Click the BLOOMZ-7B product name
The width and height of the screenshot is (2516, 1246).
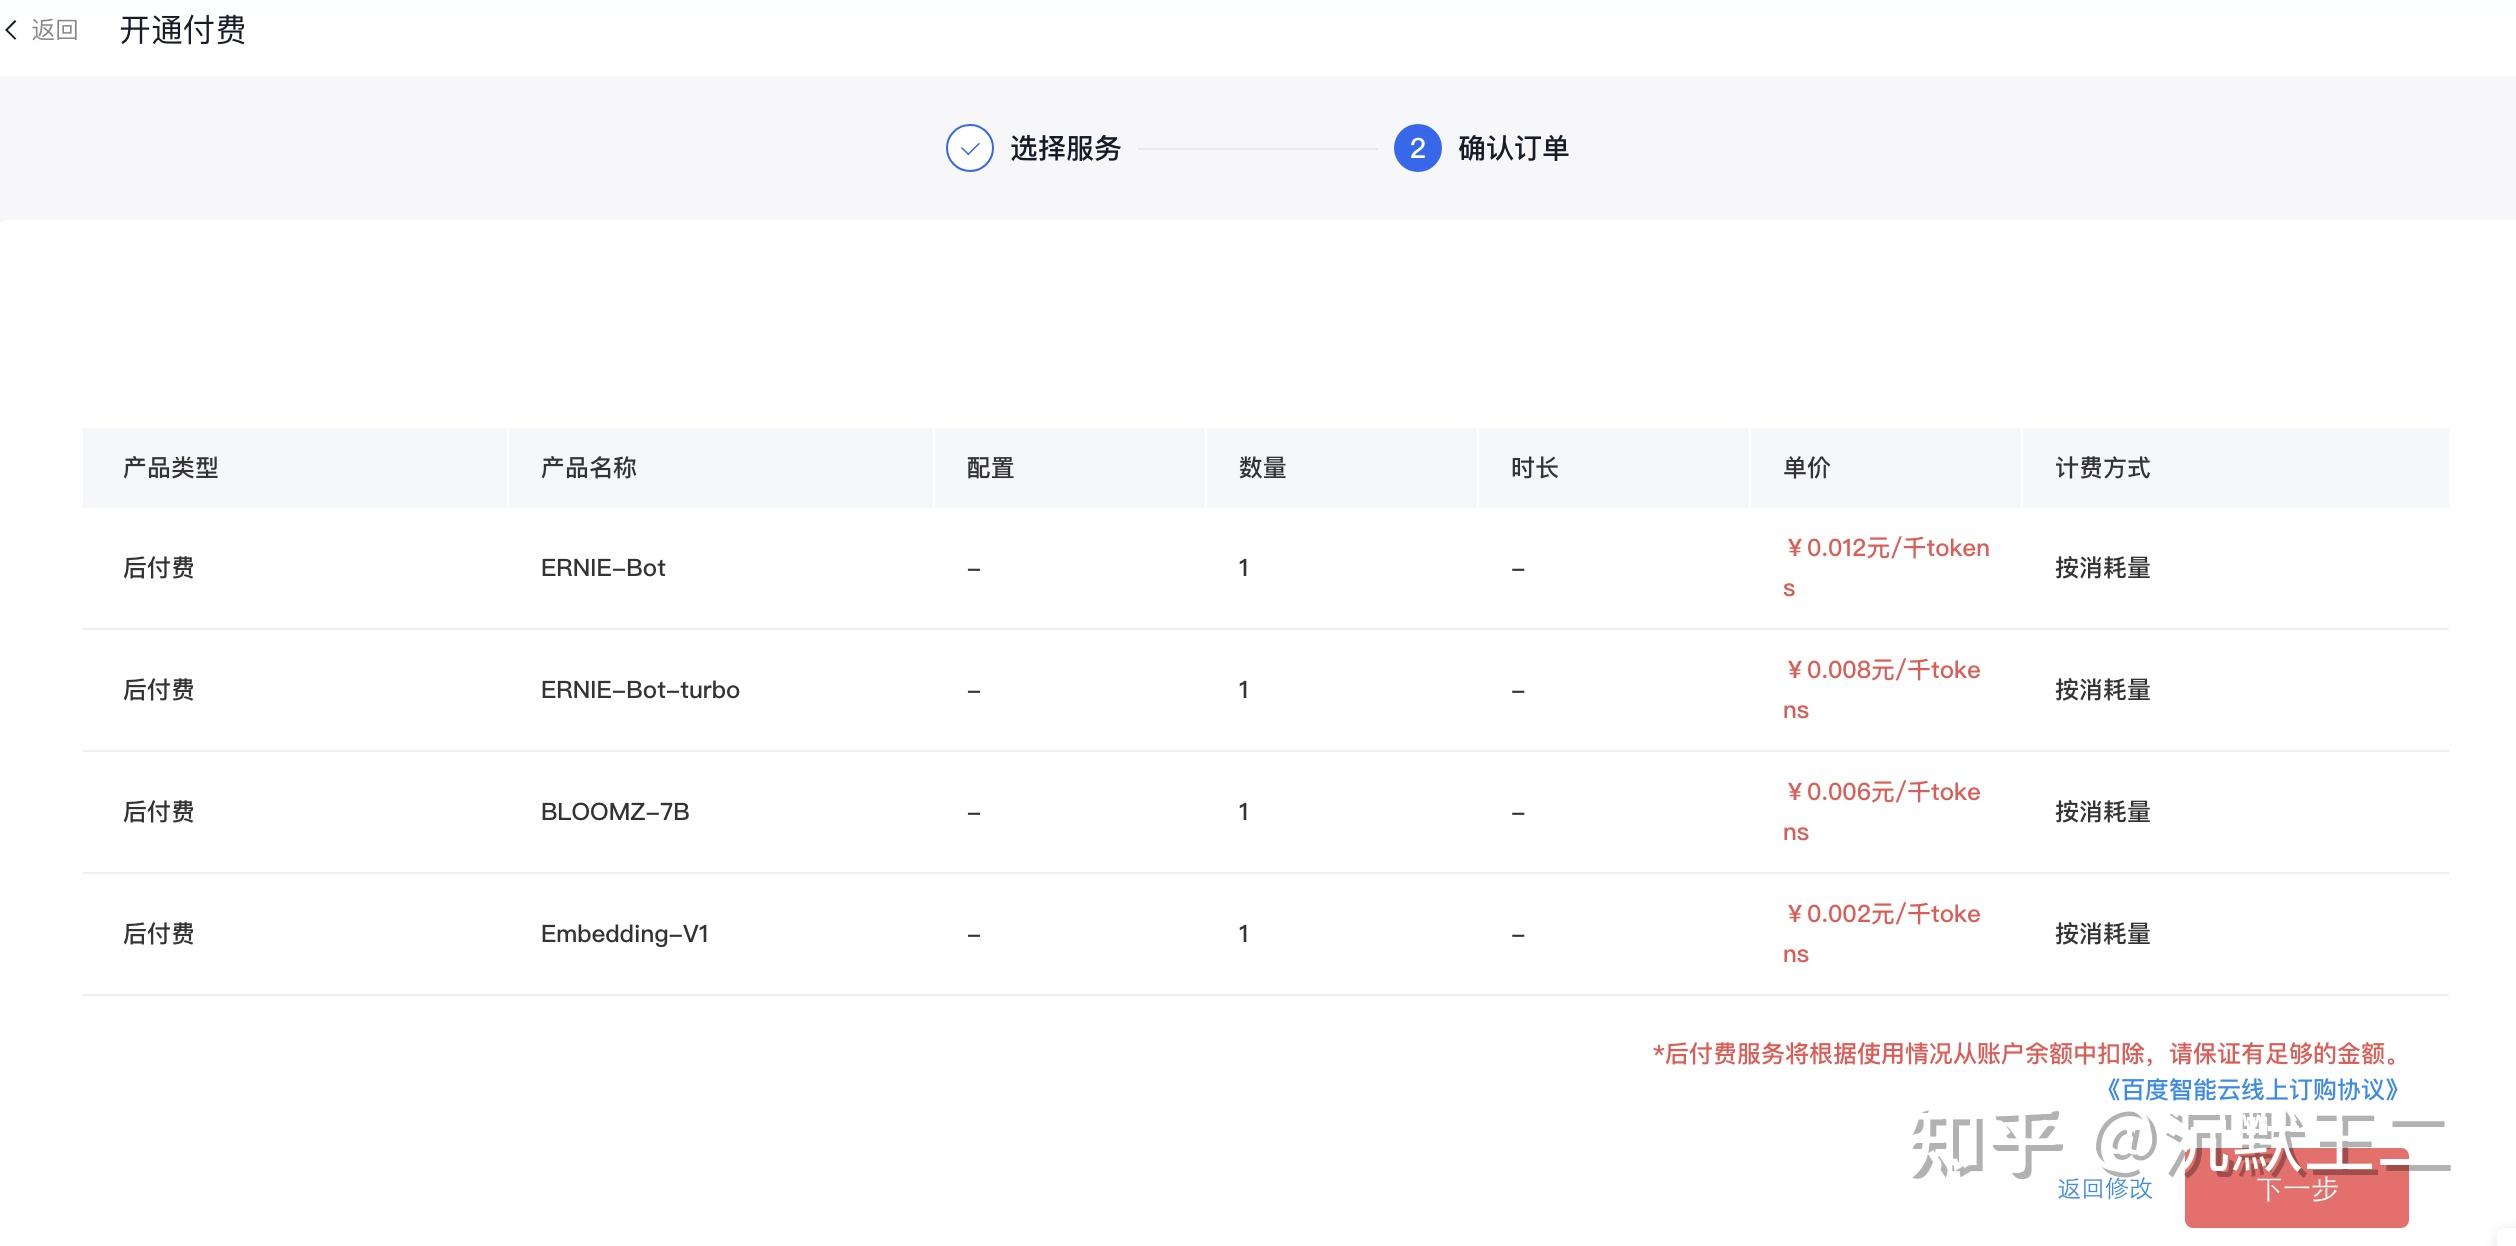(614, 812)
